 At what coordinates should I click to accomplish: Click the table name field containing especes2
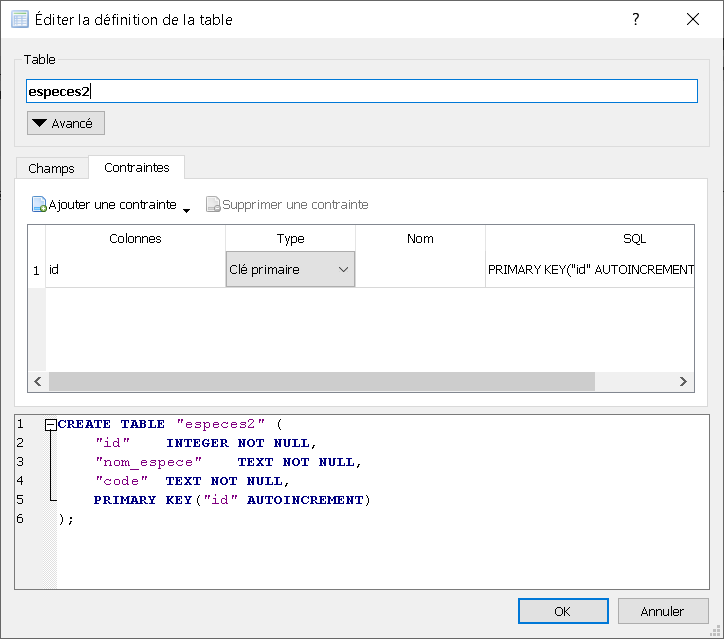coord(362,91)
